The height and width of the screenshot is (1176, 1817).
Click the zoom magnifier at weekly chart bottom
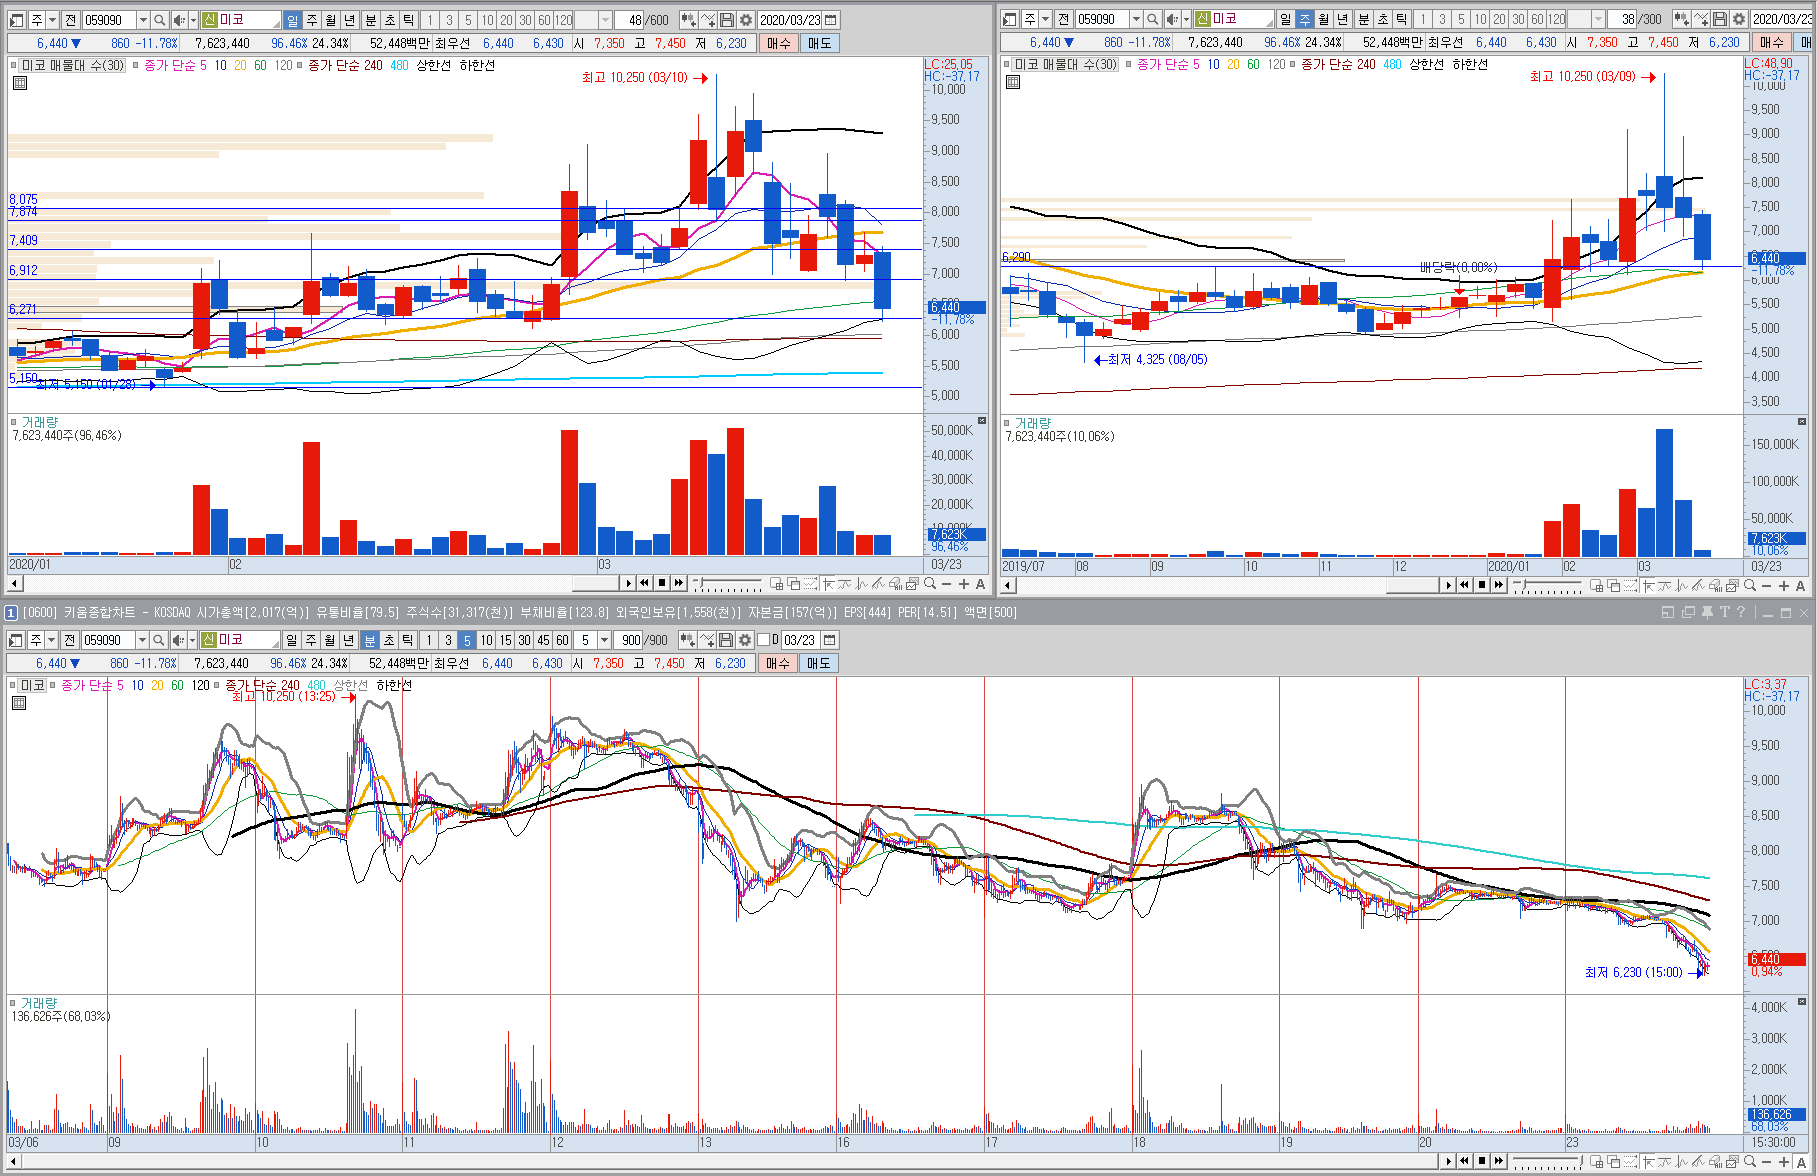(x=1750, y=585)
